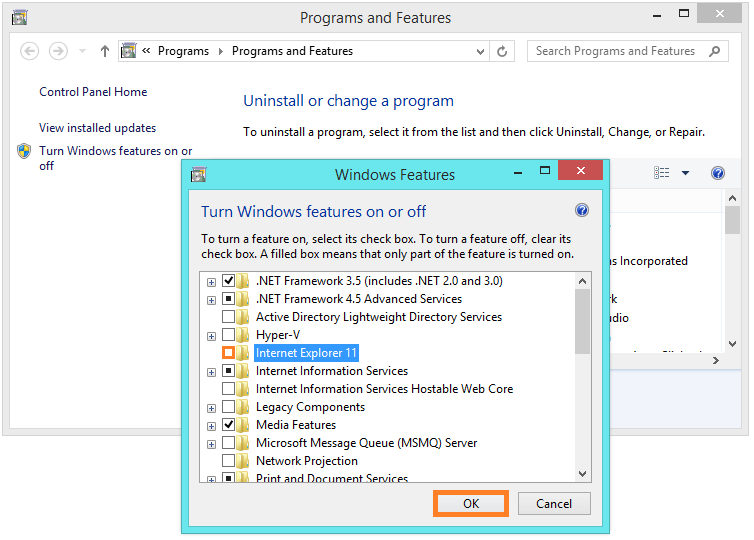Expand .NET Framework 3.5 node
Image resolution: width=754 pixels, height=540 pixels.
[211, 282]
